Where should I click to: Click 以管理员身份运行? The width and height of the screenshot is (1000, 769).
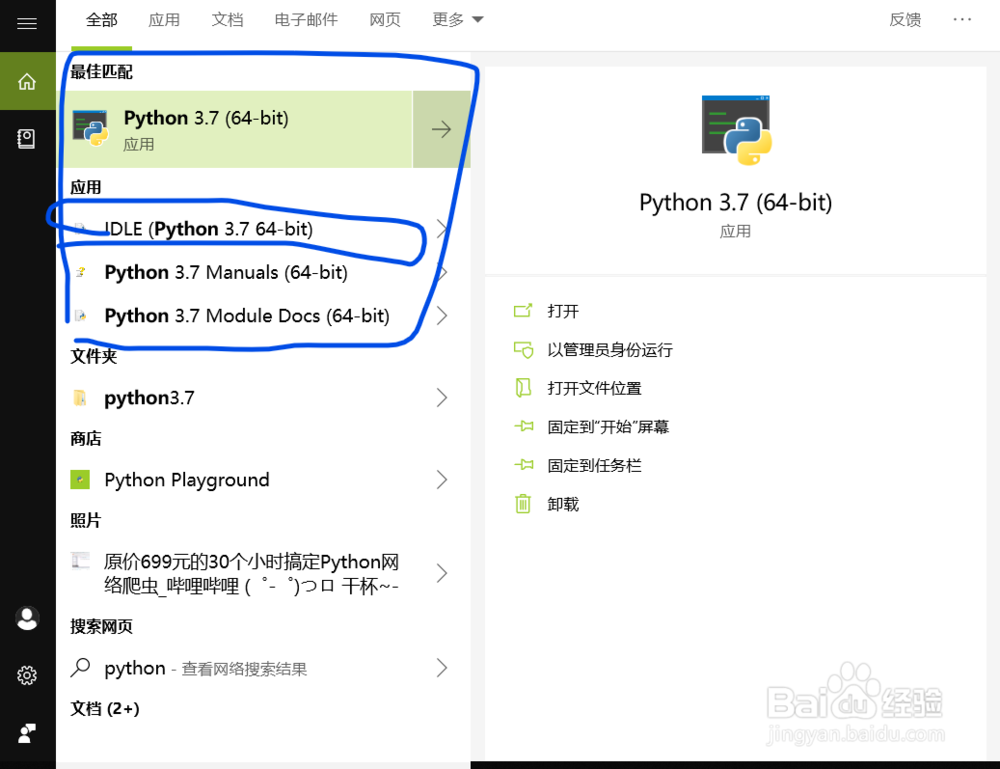610,349
